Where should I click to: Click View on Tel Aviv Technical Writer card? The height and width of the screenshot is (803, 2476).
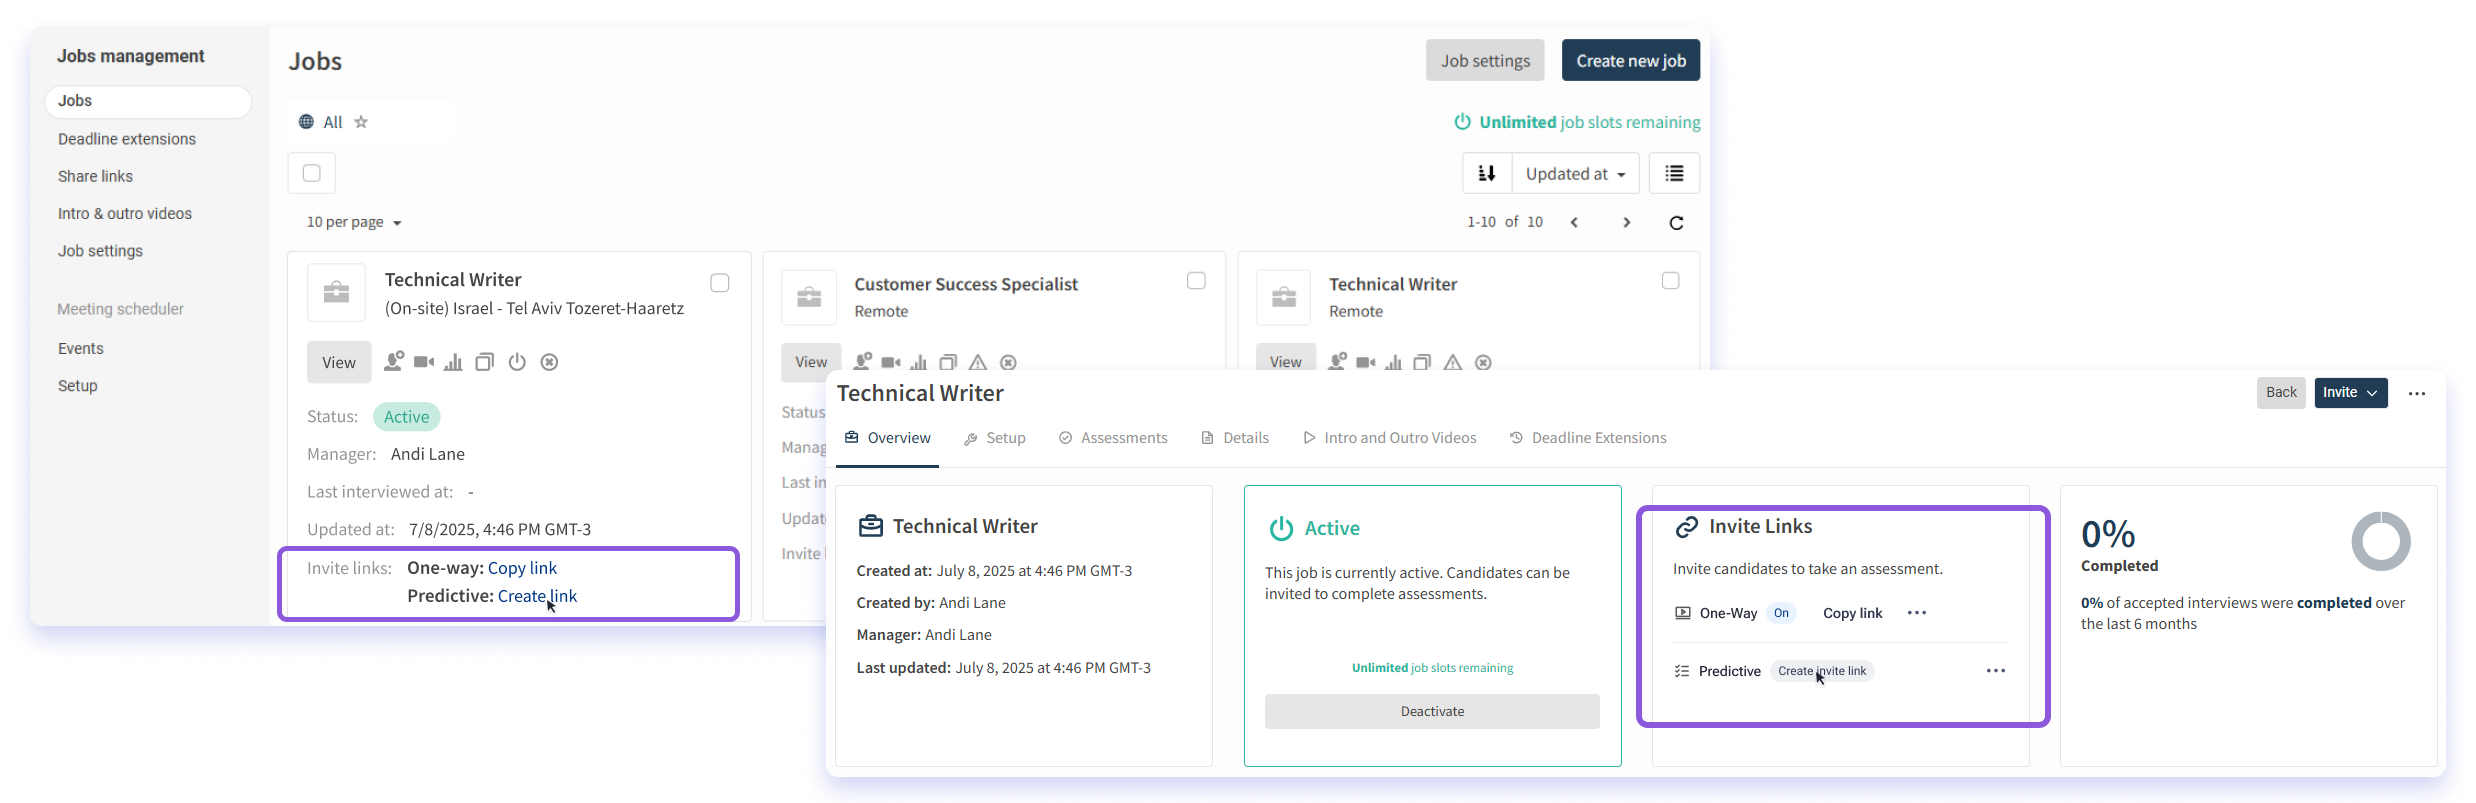(x=339, y=362)
